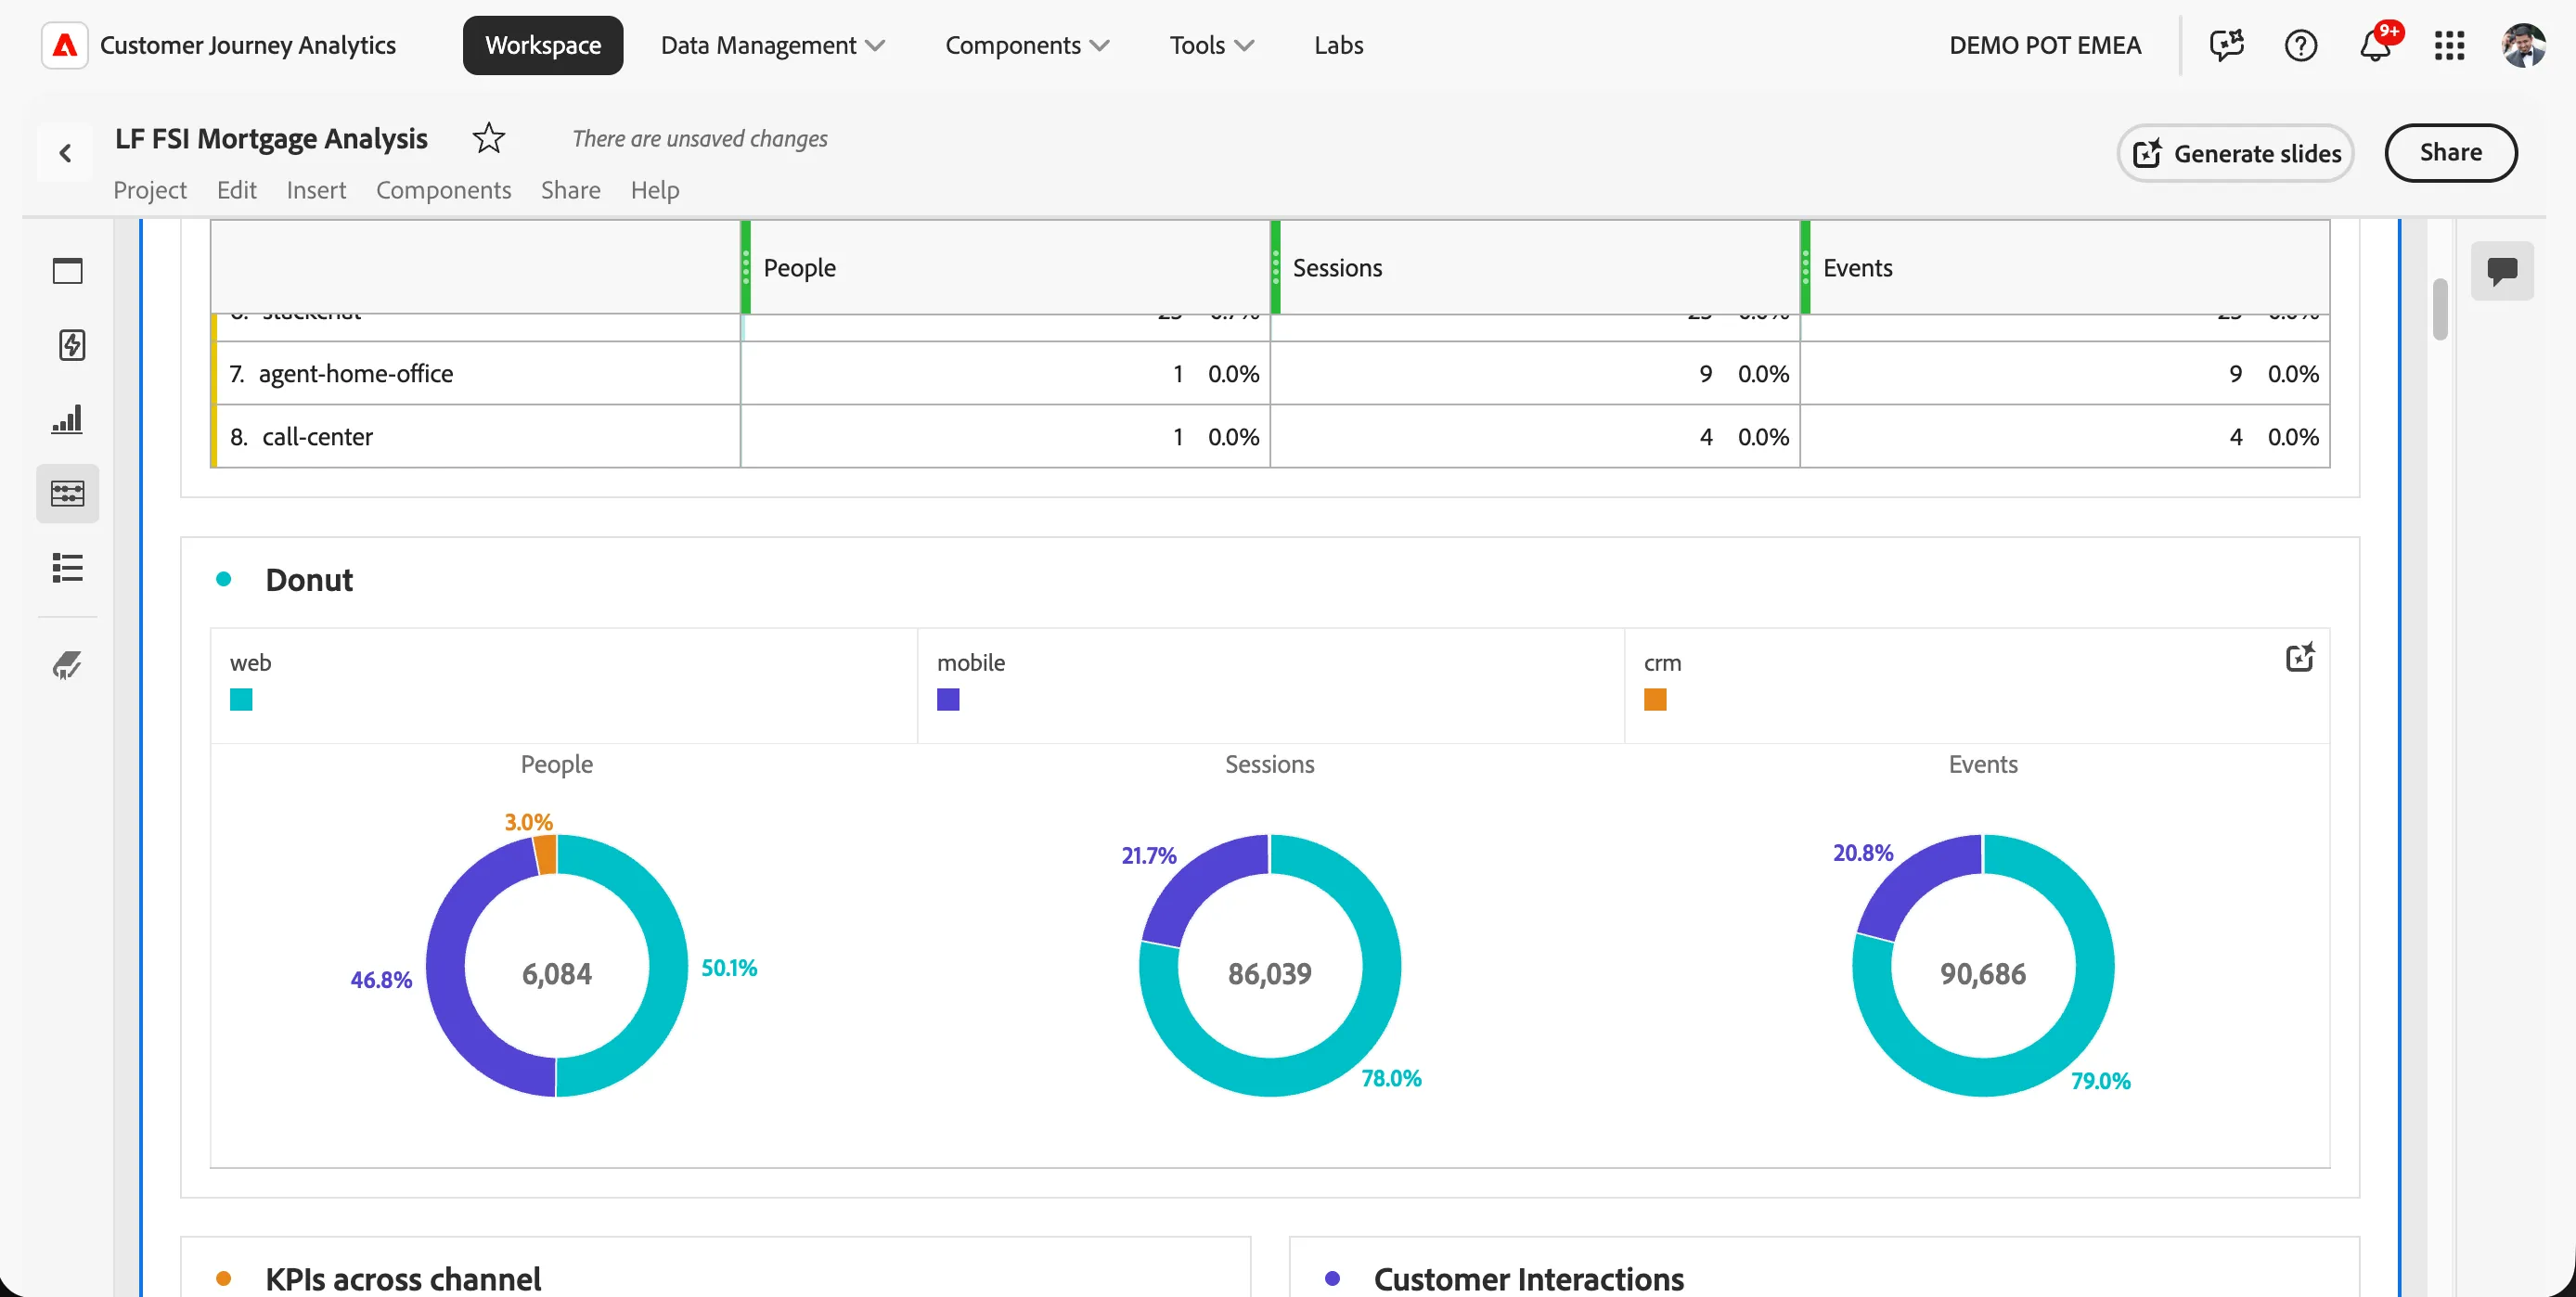
Task: Click the Generate slides button
Action: click(x=2236, y=153)
